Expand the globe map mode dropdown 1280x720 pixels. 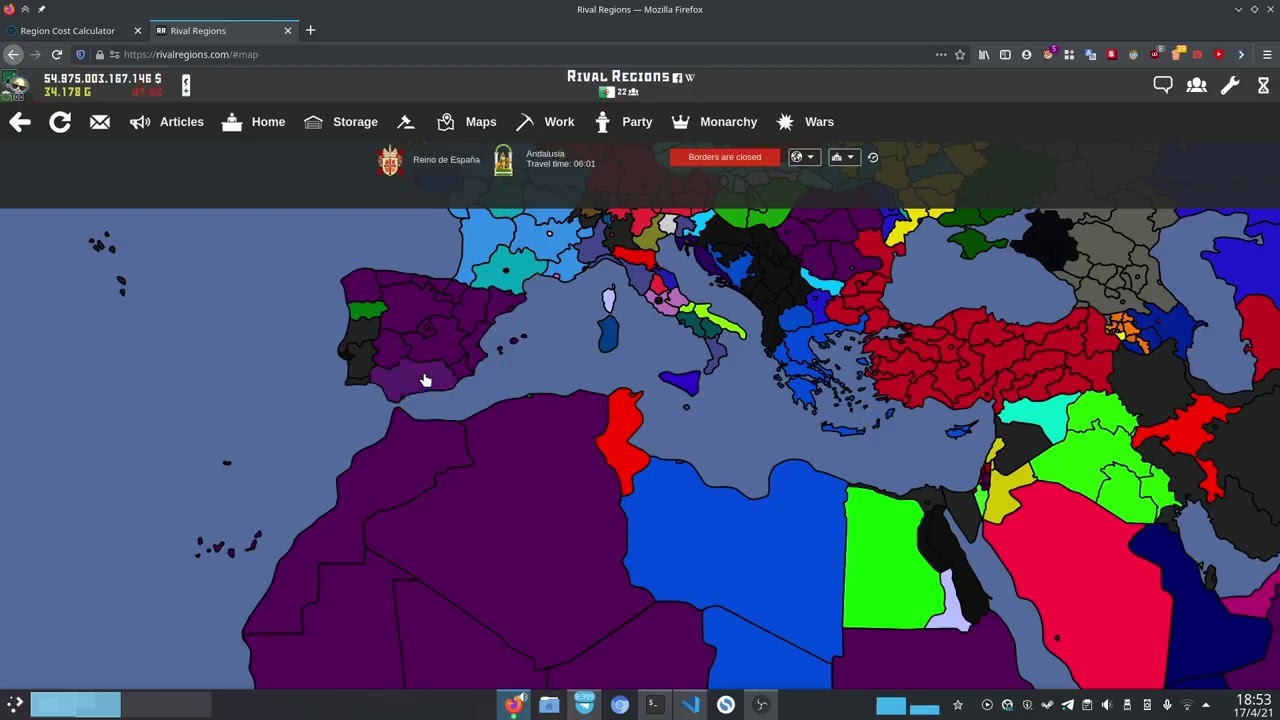coord(804,157)
